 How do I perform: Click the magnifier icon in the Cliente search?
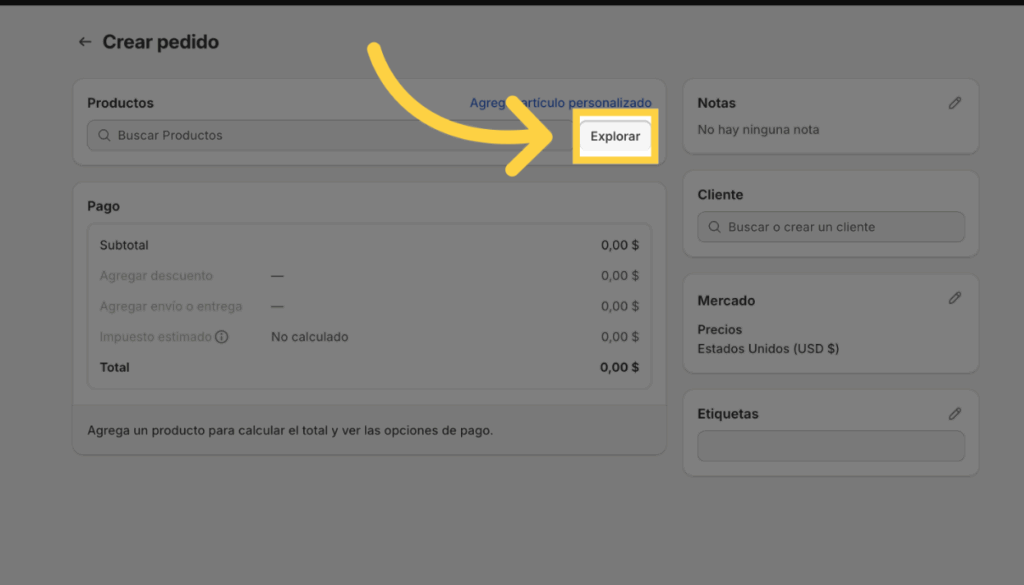(714, 227)
